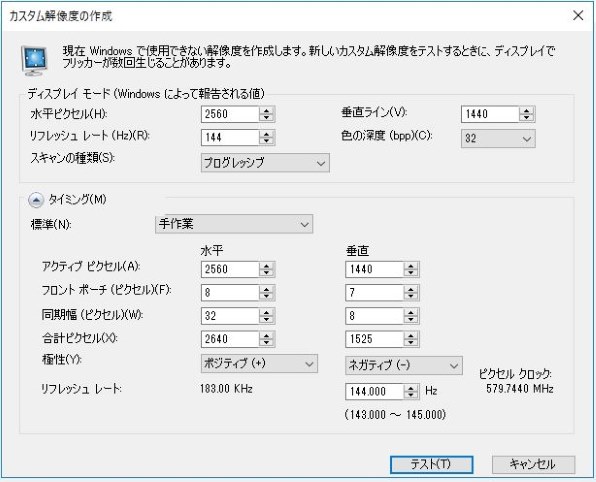This screenshot has height=482, width=596.
Task: Increase the vertical total pixels 1525 with the up arrow
Action: coord(411,336)
